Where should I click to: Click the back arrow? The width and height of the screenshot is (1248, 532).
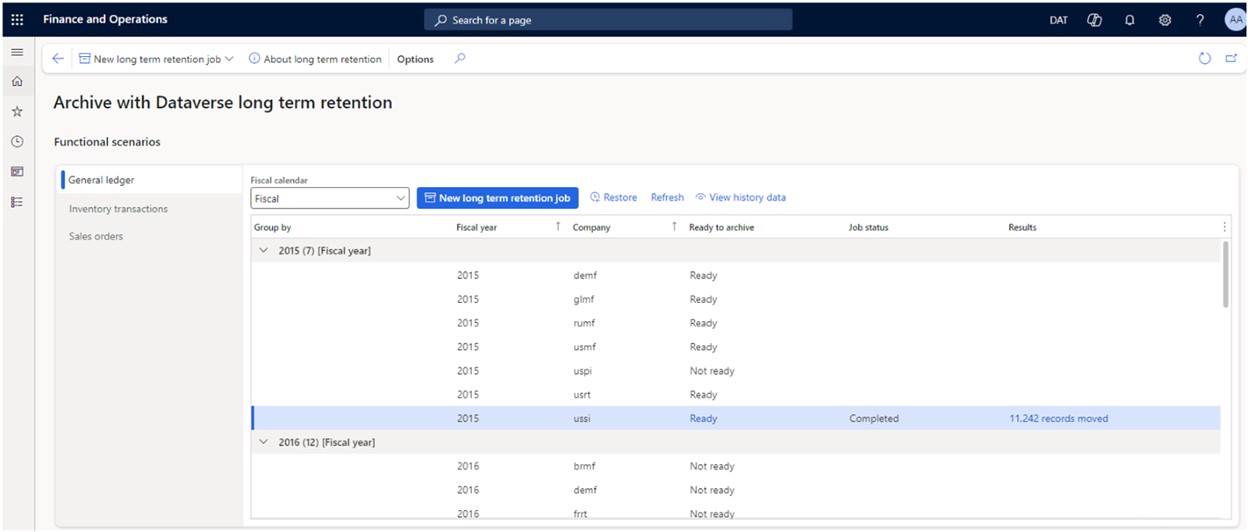(58, 59)
